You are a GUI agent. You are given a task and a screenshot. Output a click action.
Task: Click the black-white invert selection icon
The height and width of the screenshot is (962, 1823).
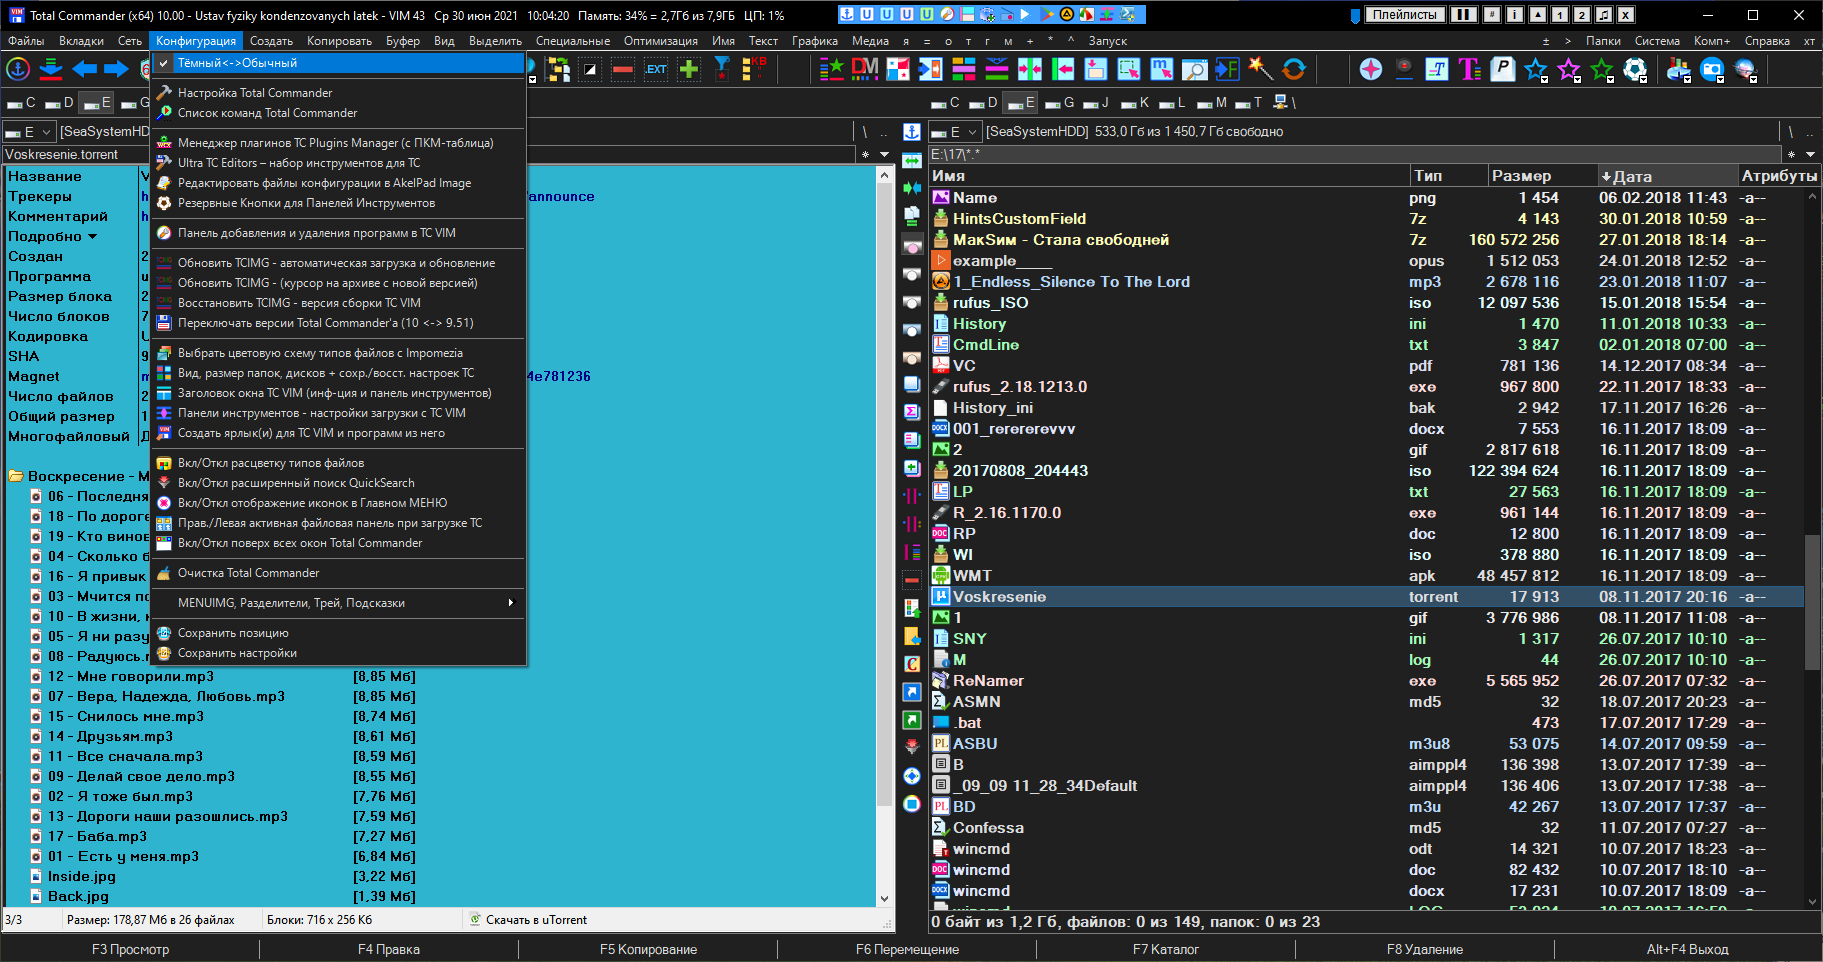590,69
